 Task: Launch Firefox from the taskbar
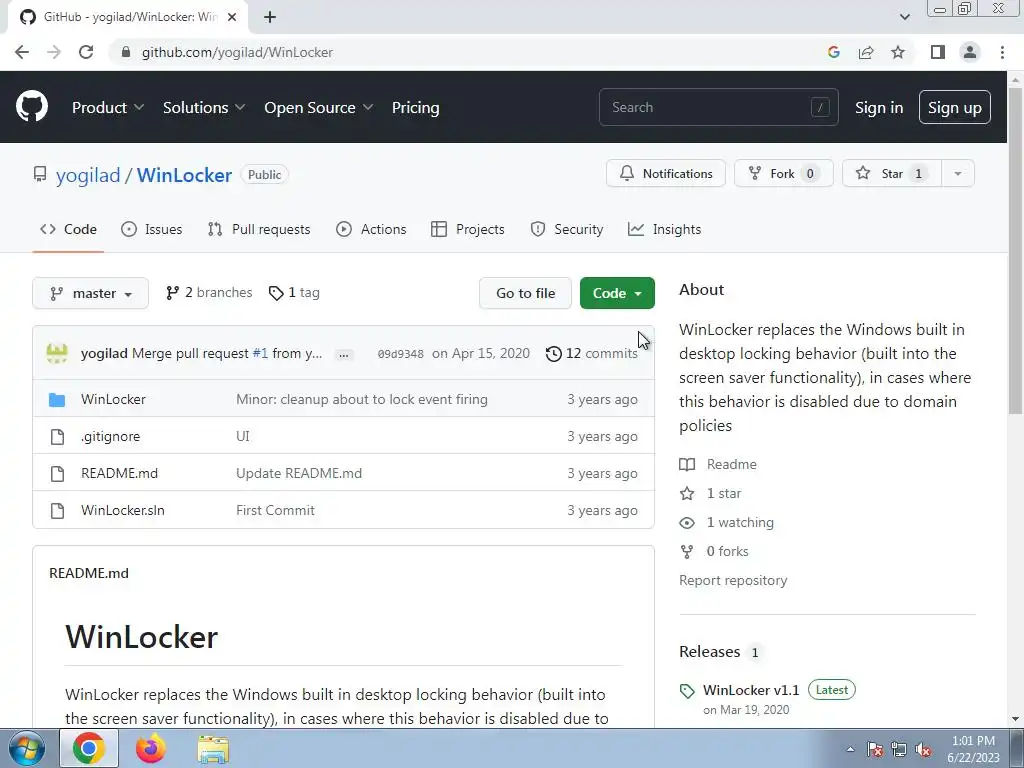pyautogui.click(x=150, y=748)
